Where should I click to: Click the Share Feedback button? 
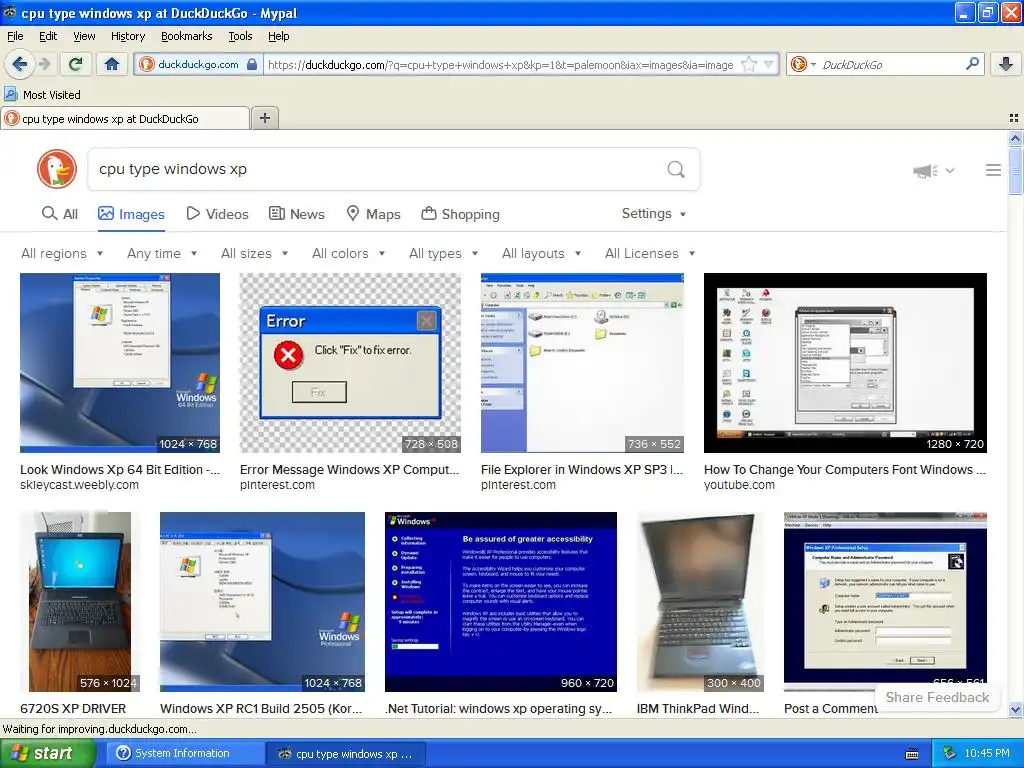(937, 697)
